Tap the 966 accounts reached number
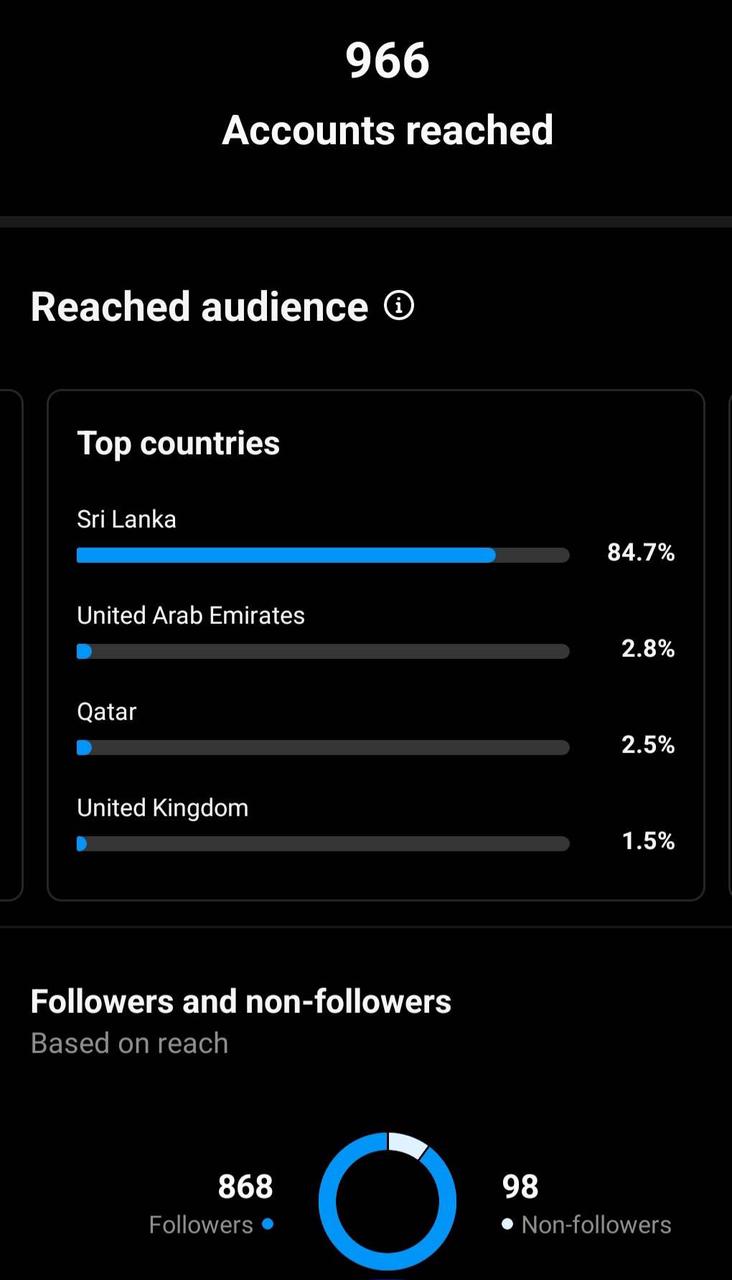The height and width of the screenshot is (1280, 732). pyautogui.click(x=387, y=60)
